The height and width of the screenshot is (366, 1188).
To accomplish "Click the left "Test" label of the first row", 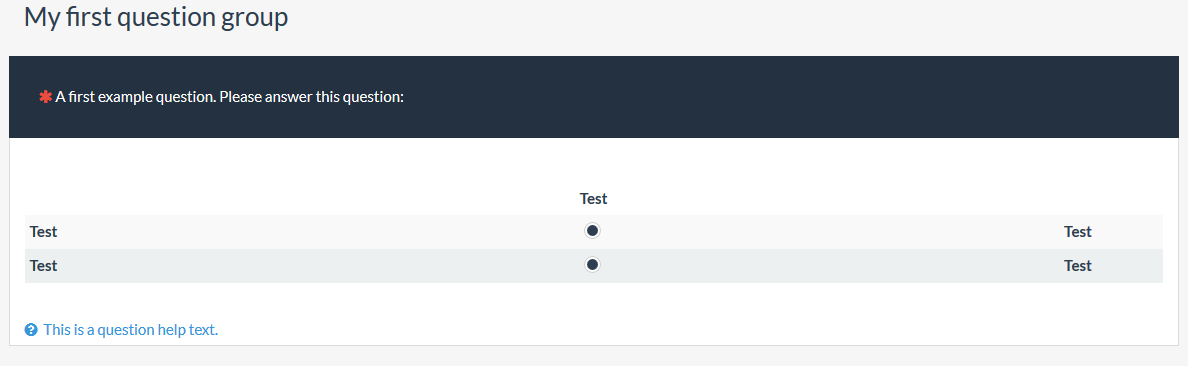I will point(43,232).
